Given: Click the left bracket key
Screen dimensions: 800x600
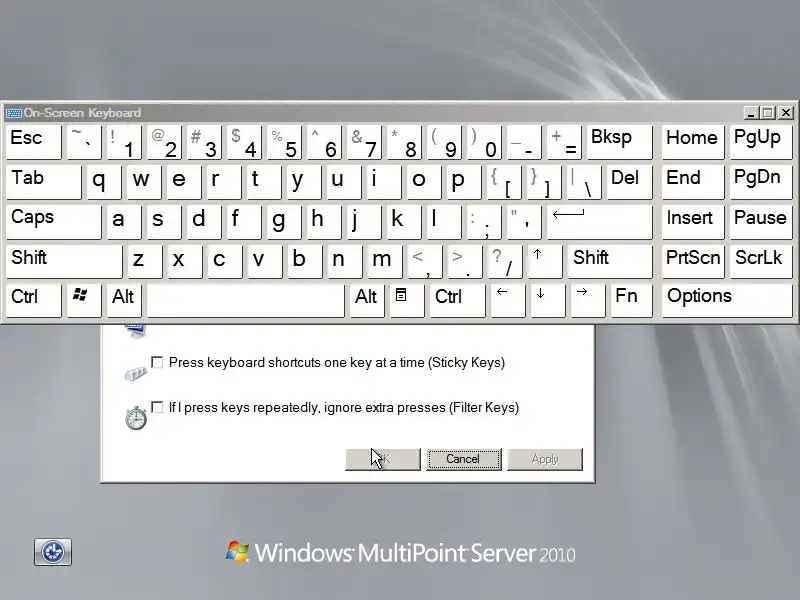Looking at the screenshot, I should pyautogui.click(x=505, y=182).
